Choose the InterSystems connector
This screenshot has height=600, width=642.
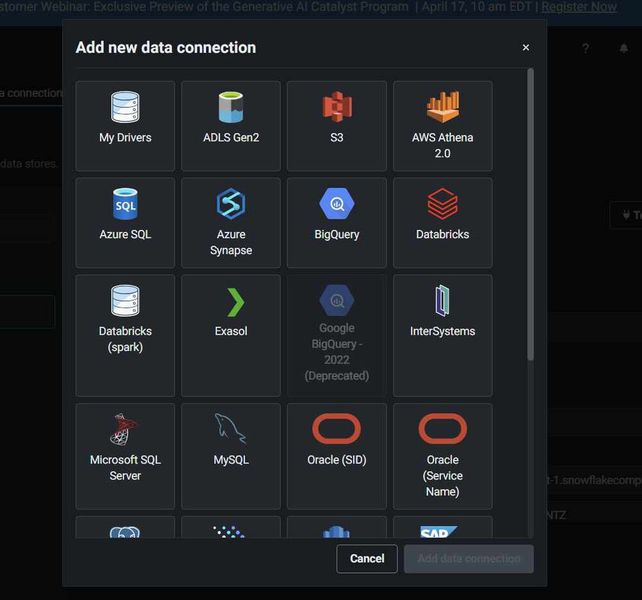tap(443, 335)
